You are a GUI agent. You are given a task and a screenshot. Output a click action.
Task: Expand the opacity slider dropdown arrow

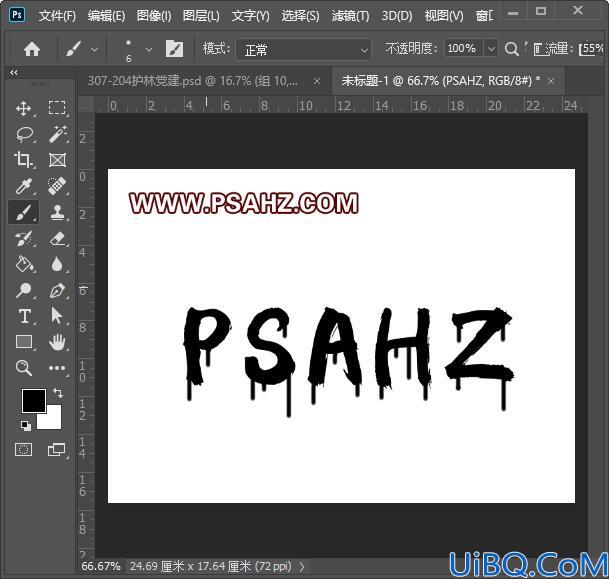coord(491,49)
